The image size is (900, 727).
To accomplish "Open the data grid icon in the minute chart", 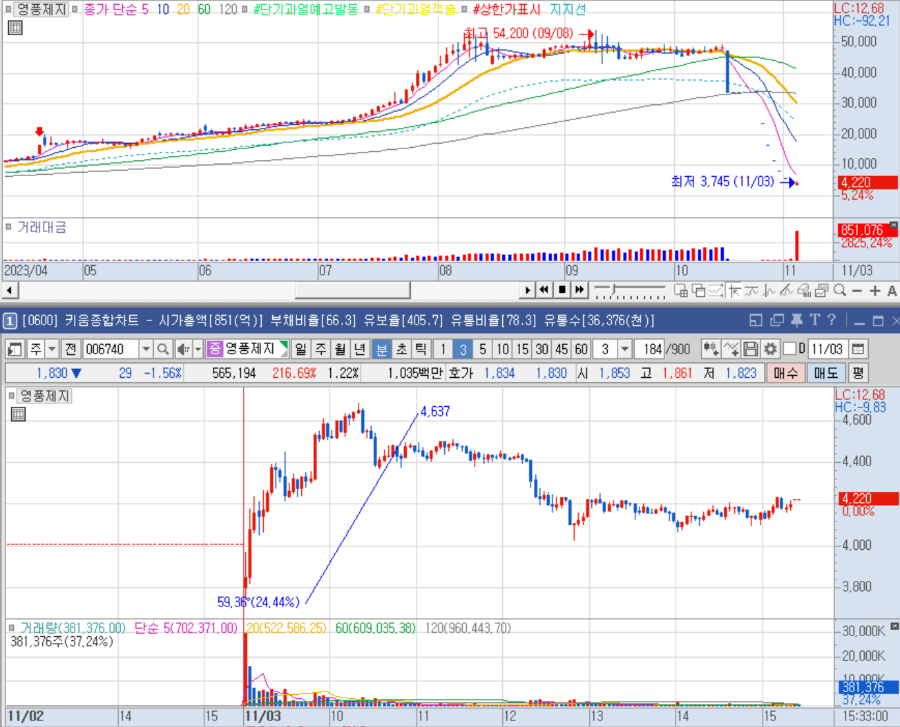I will pyautogui.click(x=18, y=414).
